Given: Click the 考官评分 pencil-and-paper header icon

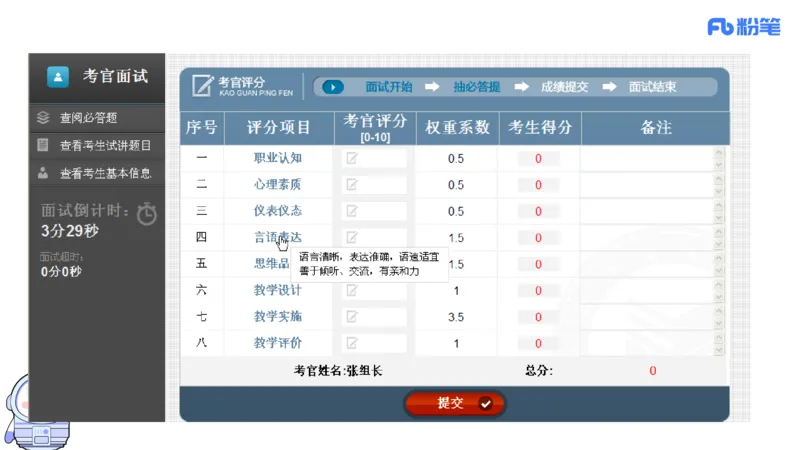Looking at the screenshot, I should (x=203, y=86).
